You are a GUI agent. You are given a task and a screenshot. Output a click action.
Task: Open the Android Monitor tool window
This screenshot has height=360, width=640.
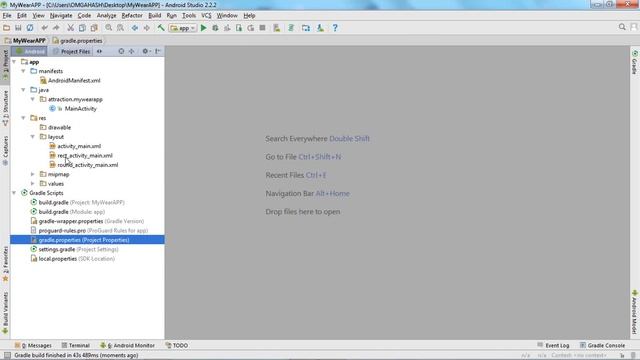point(128,345)
